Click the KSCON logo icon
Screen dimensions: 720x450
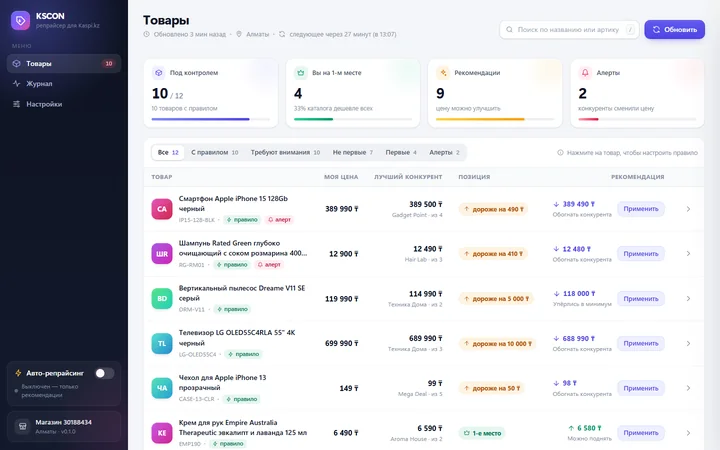click(21, 21)
